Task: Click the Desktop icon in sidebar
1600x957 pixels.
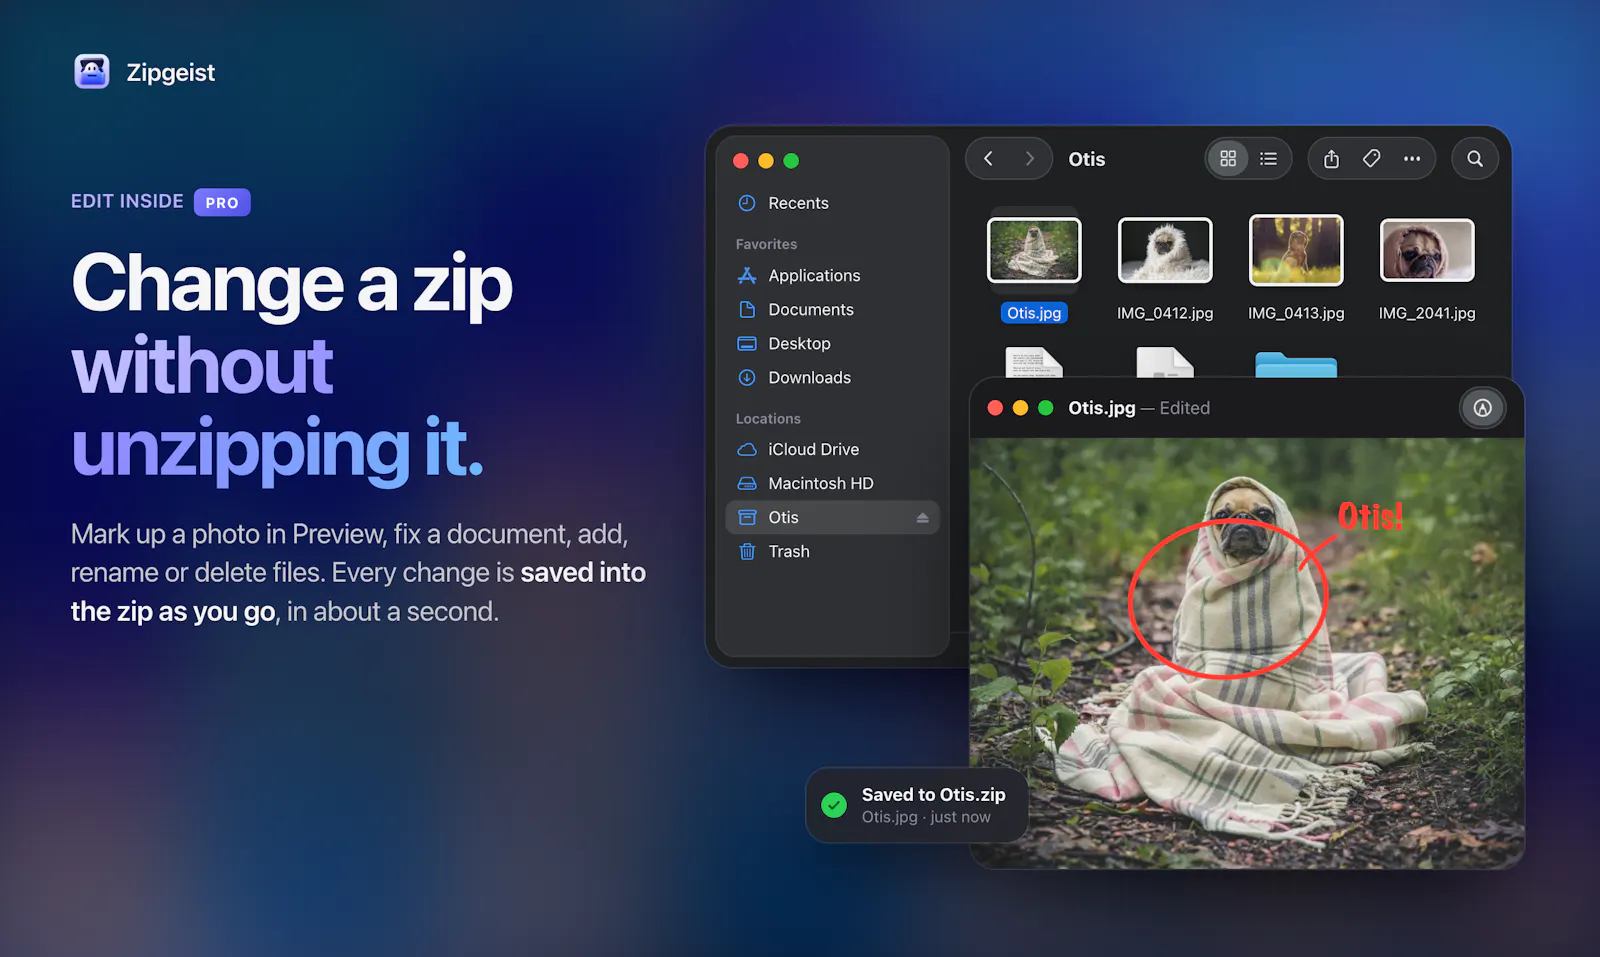Action: point(747,343)
